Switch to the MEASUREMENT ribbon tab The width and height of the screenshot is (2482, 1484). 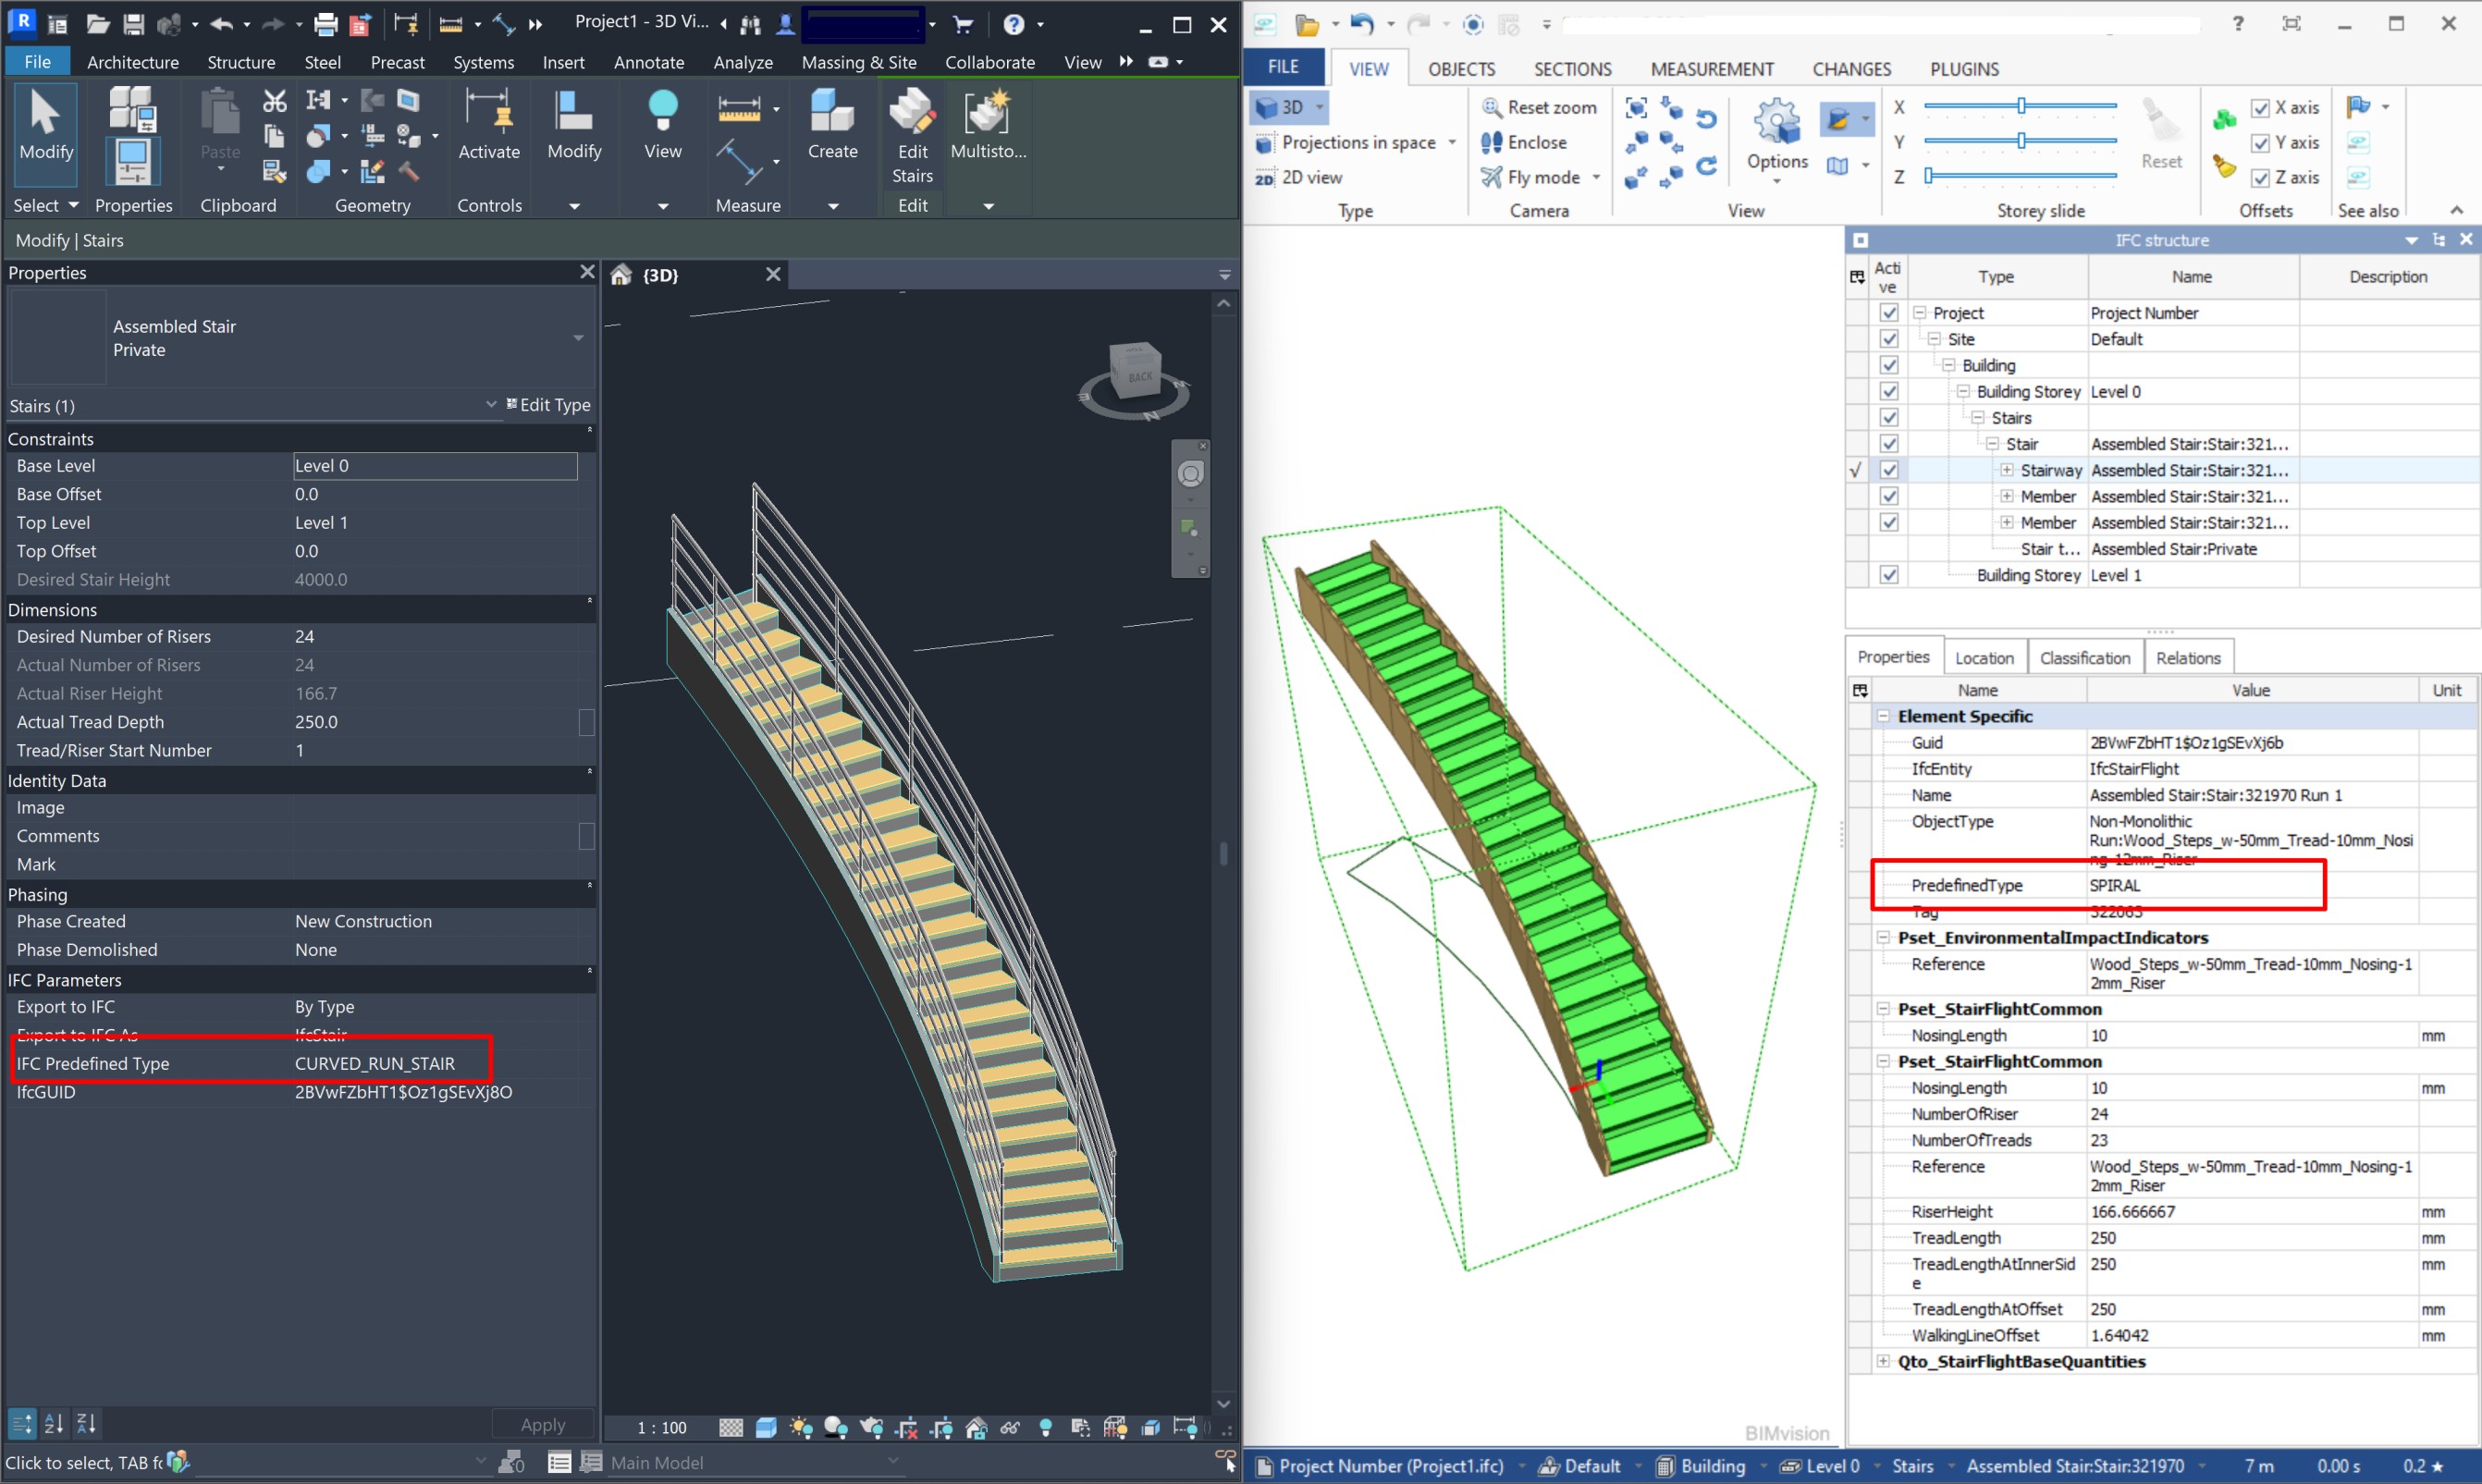click(x=1711, y=68)
